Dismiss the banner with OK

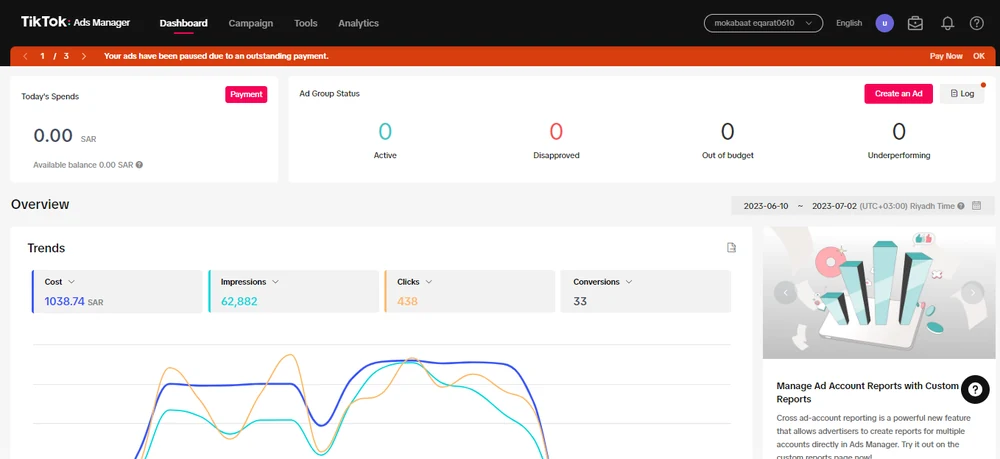click(x=979, y=56)
